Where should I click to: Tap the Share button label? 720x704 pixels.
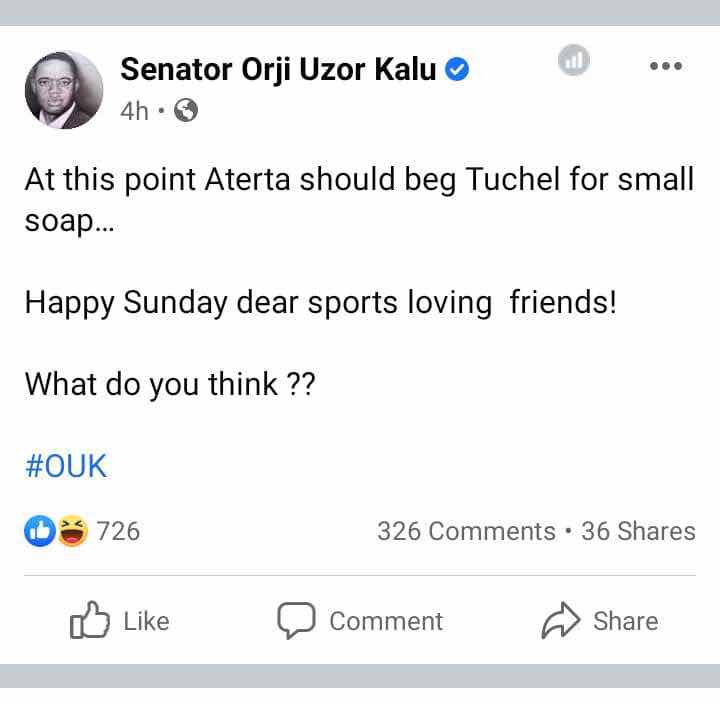[x=625, y=621]
